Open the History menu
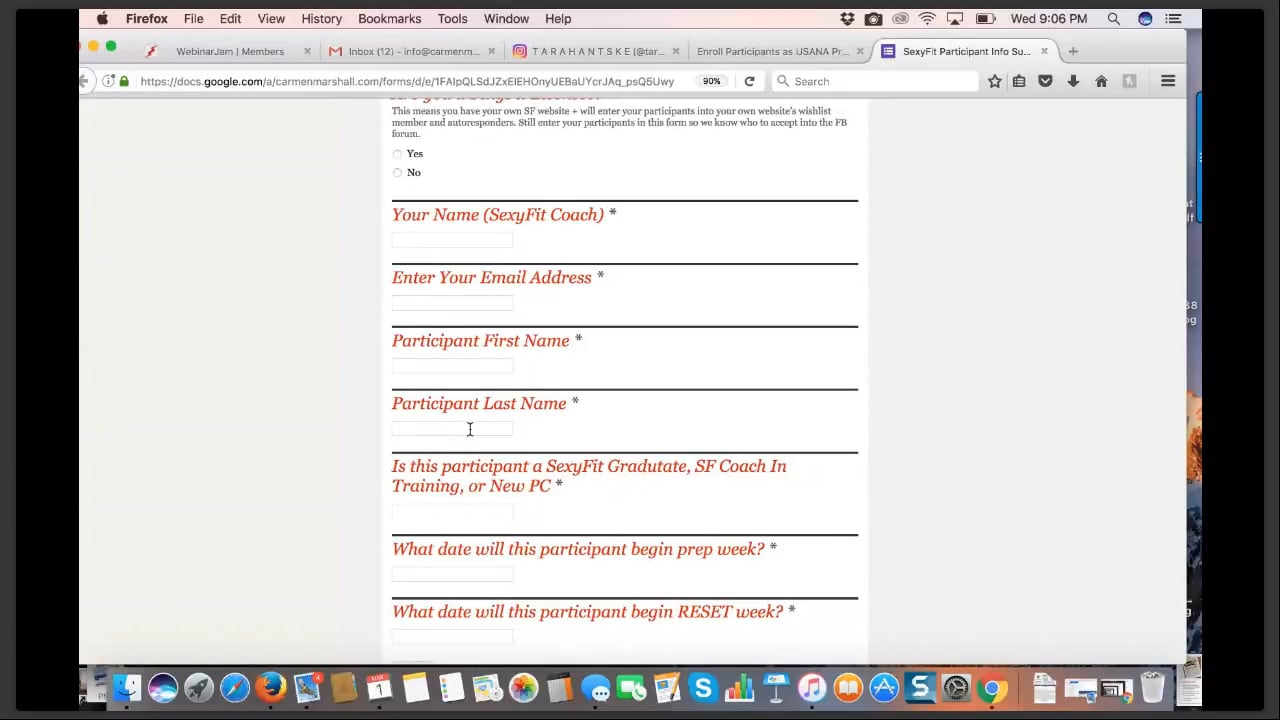 pyautogui.click(x=321, y=19)
